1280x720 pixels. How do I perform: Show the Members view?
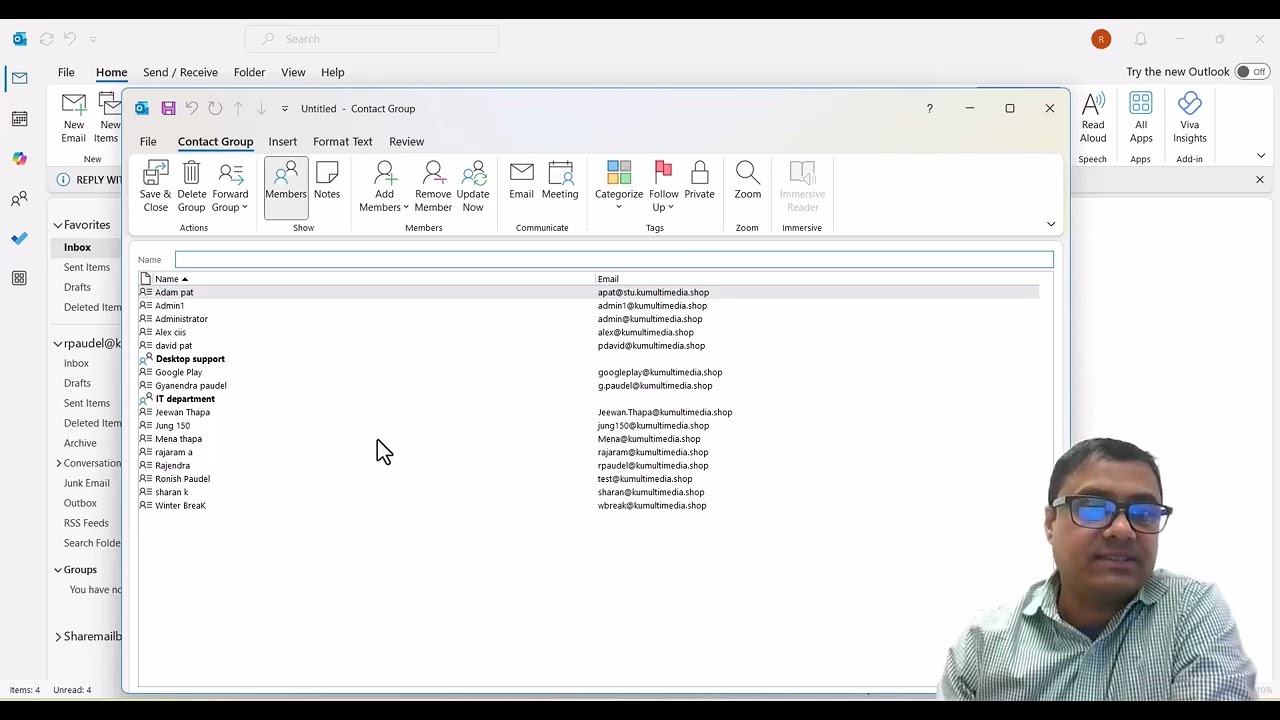[286, 187]
